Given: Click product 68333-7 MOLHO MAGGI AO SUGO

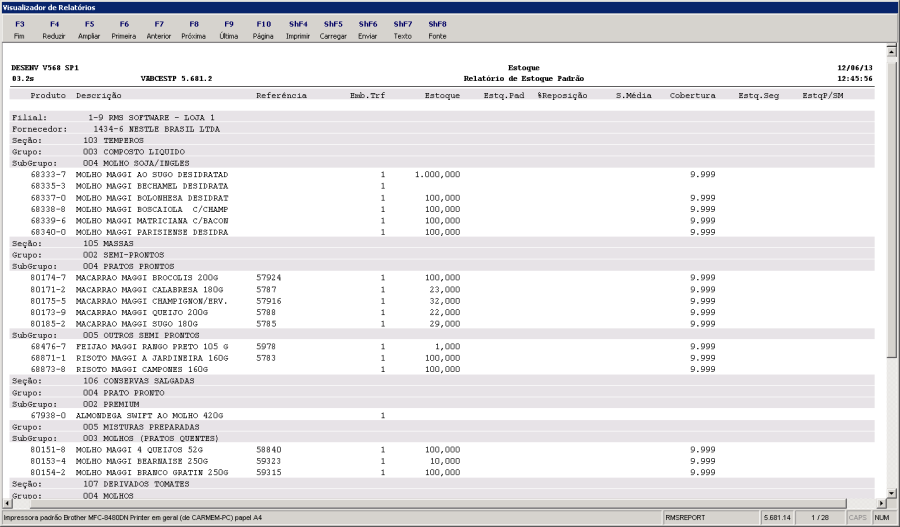Looking at the screenshot, I should tap(442, 175).
